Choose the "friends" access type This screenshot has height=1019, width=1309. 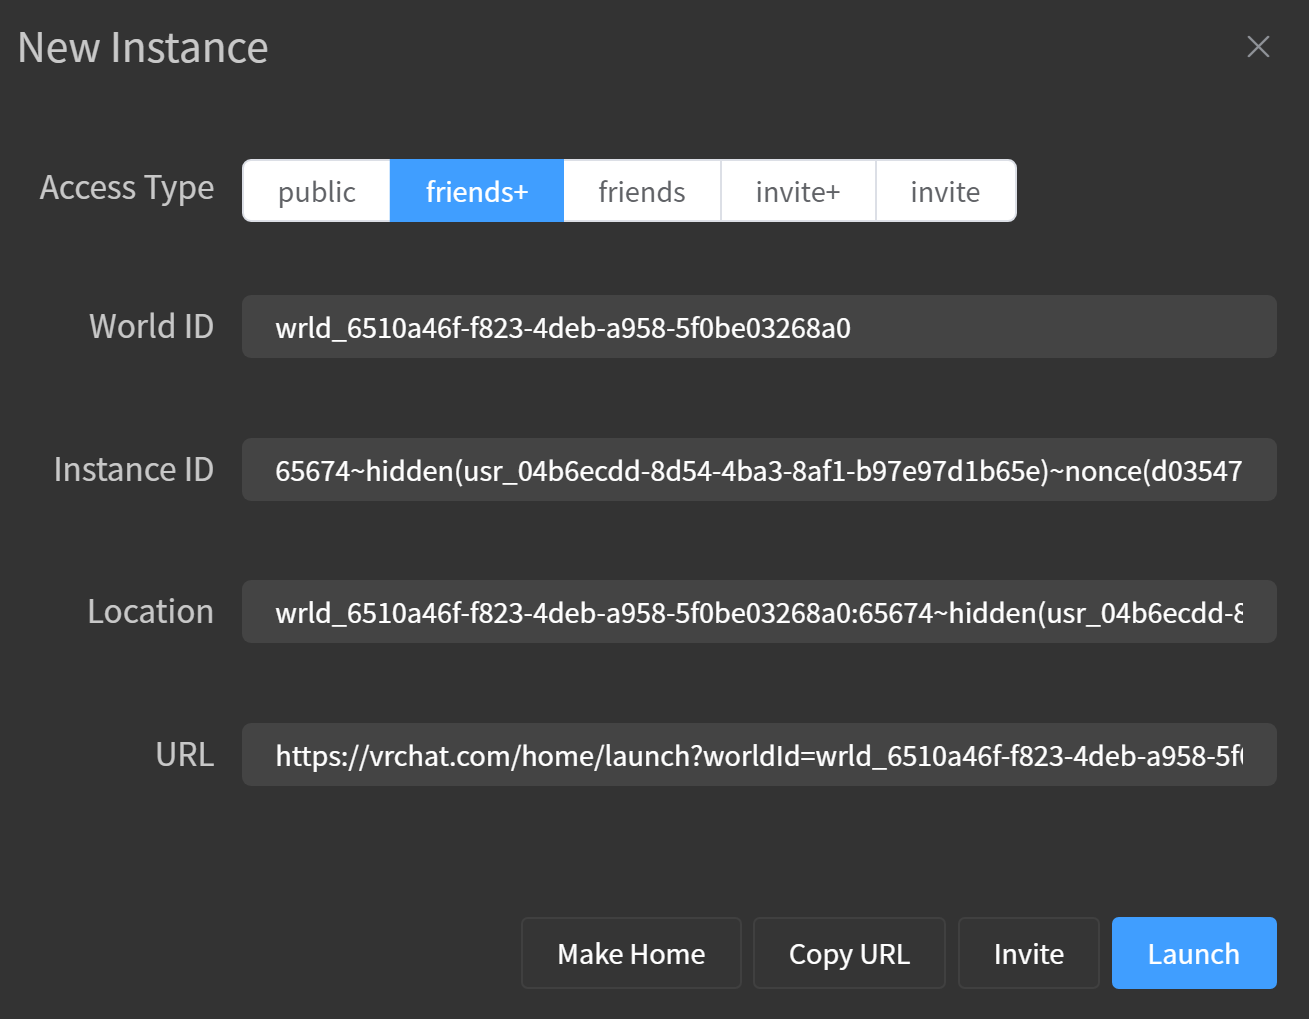[x=641, y=190]
